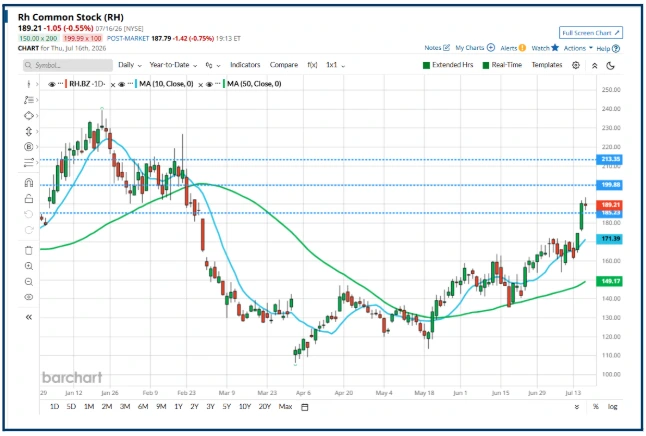Open the Year-to-Date period dropdown
Viewport: 646px width, 436px height.
tap(173, 65)
